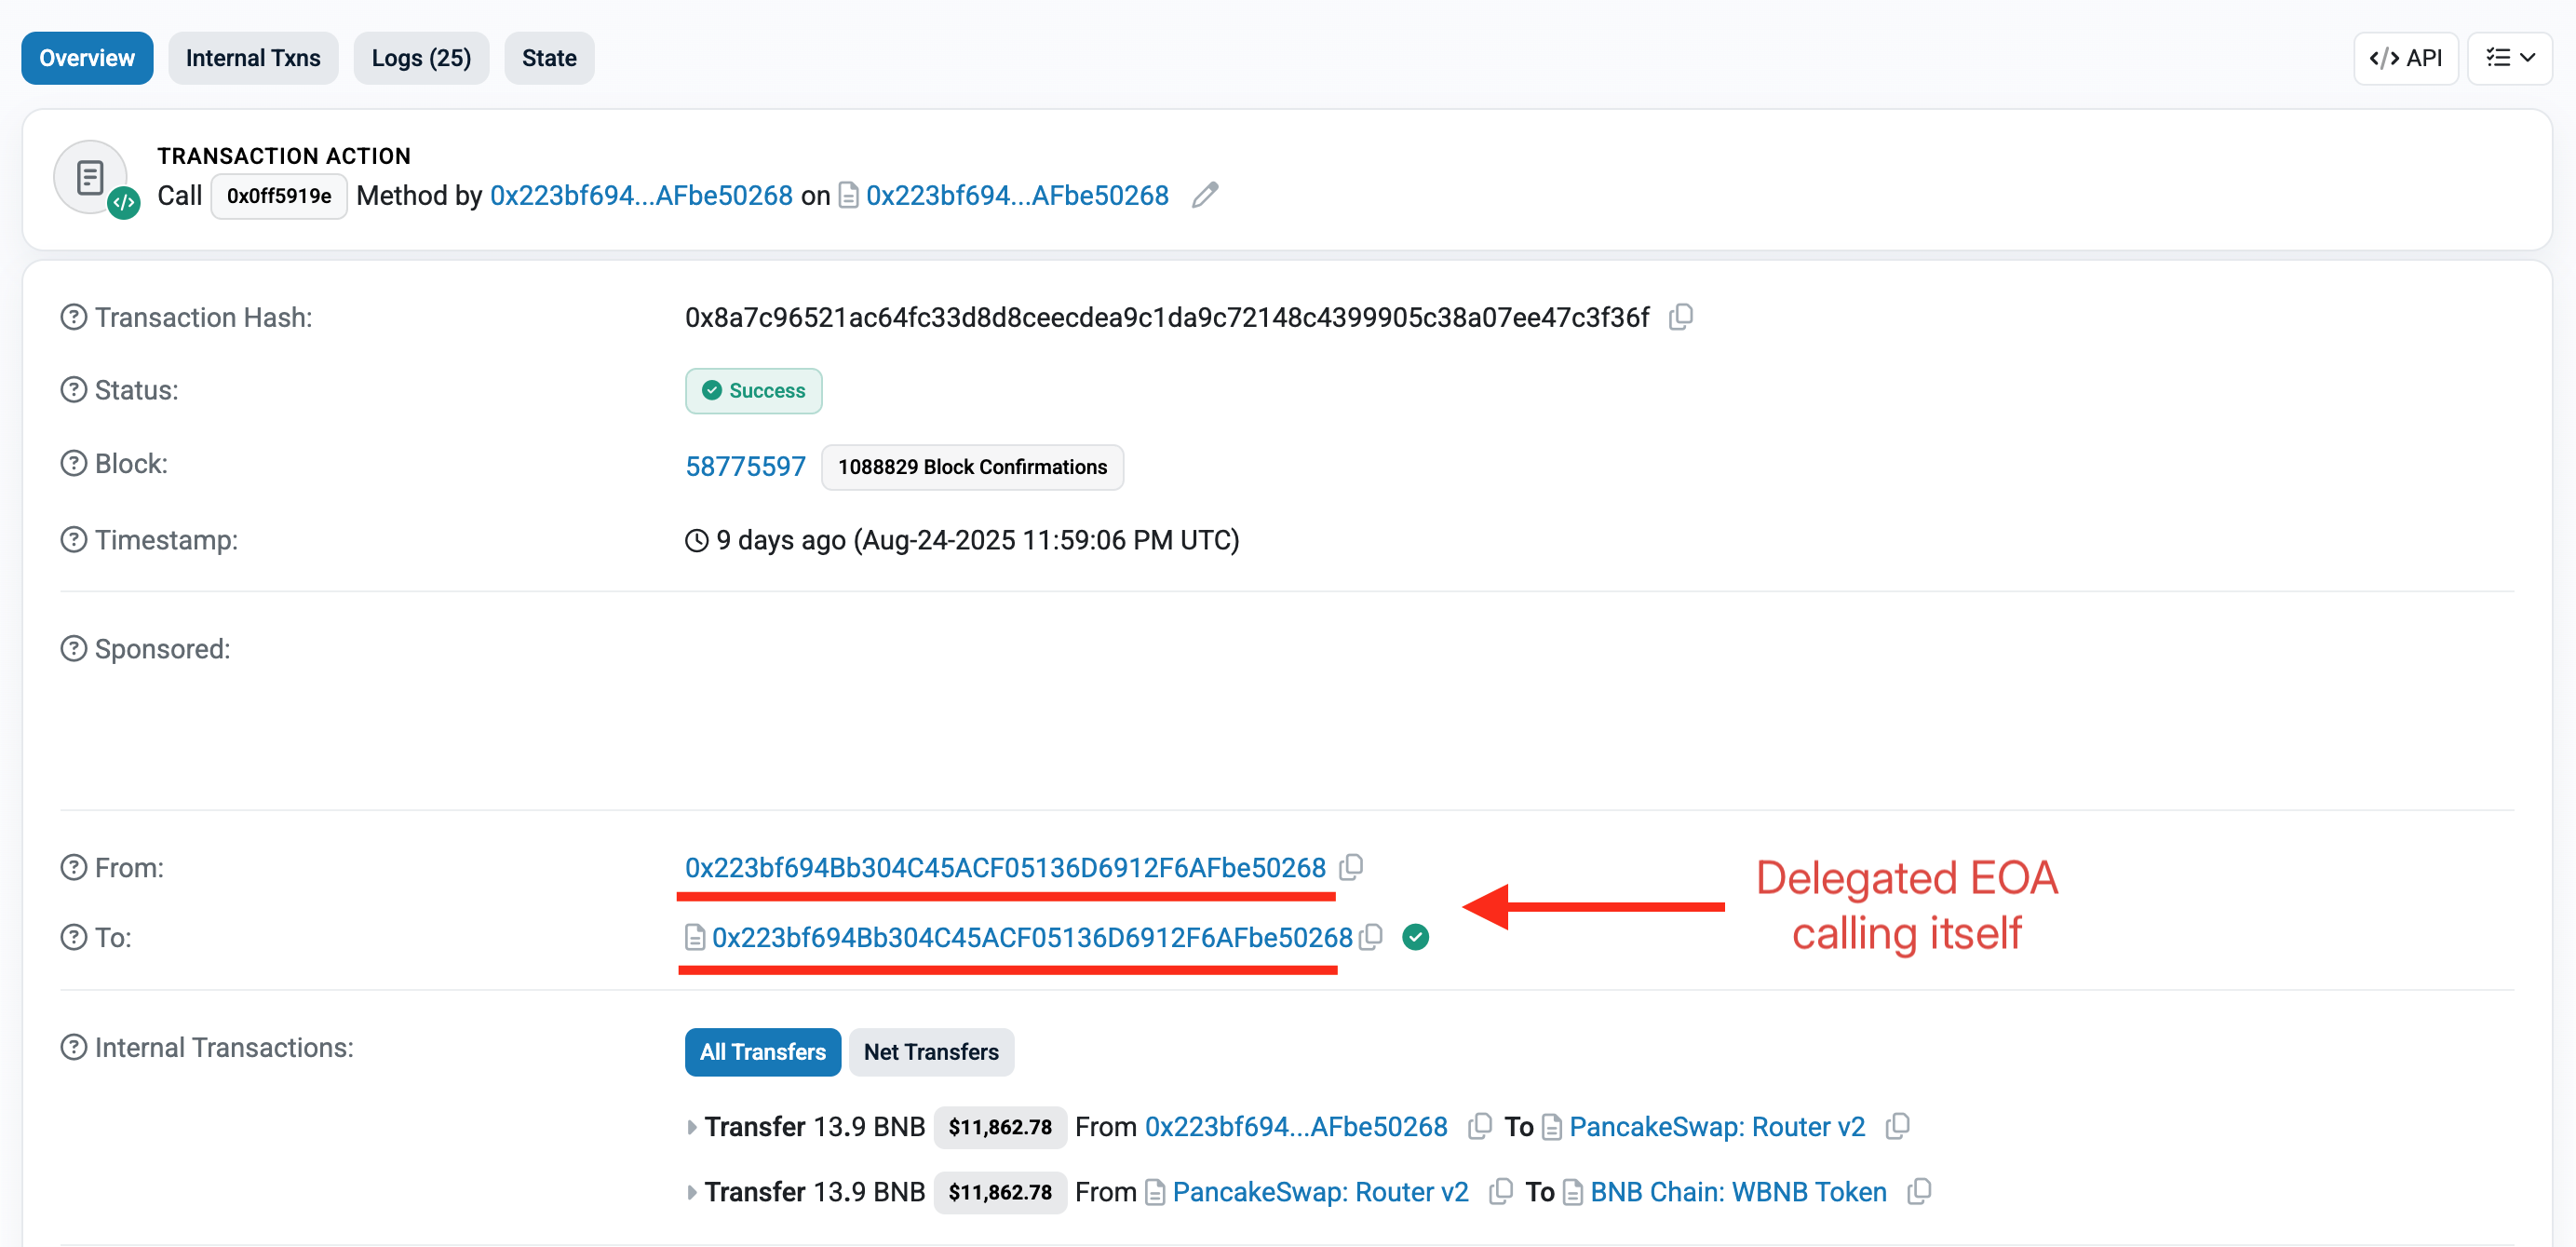The width and height of the screenshot is (2576, 1247).
Task: Open the list options dropdown beside API
Action: pos(2509,58)
